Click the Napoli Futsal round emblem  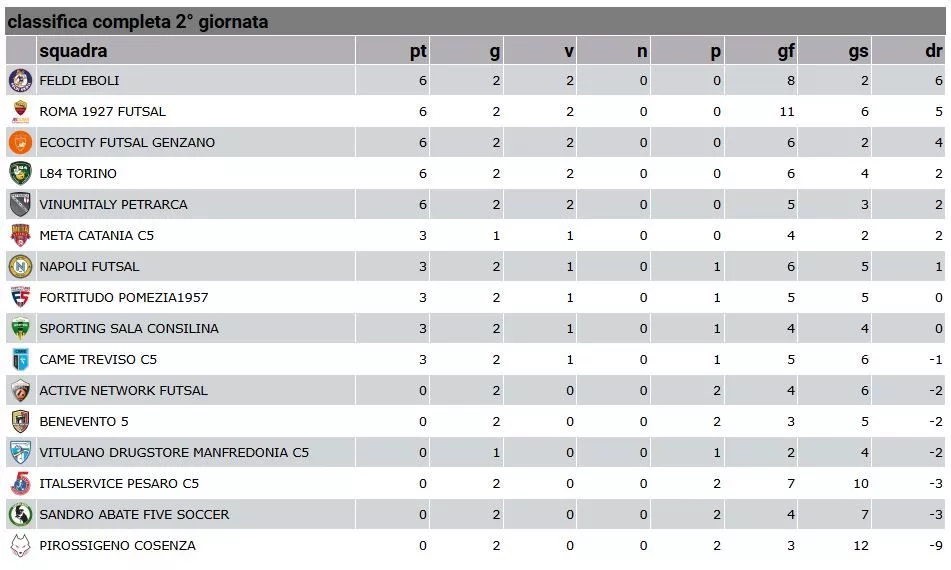point(20,266)
